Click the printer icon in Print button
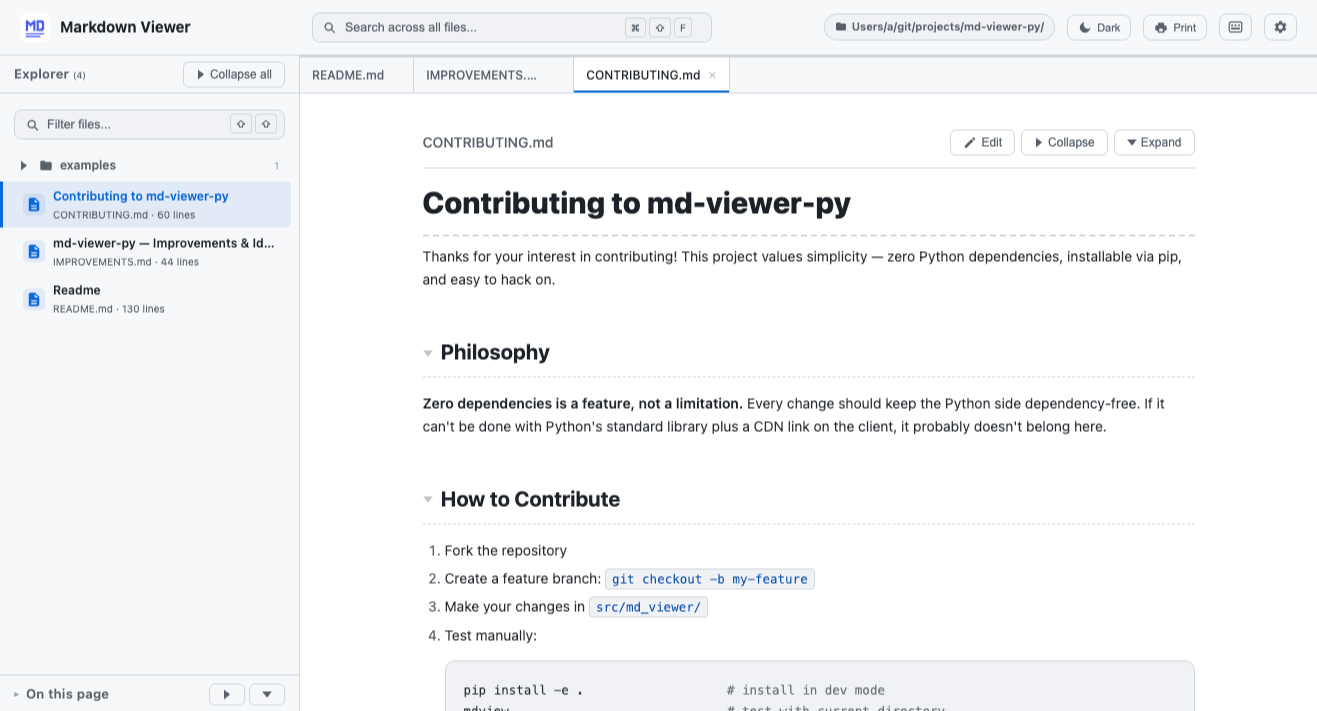 1159,27
